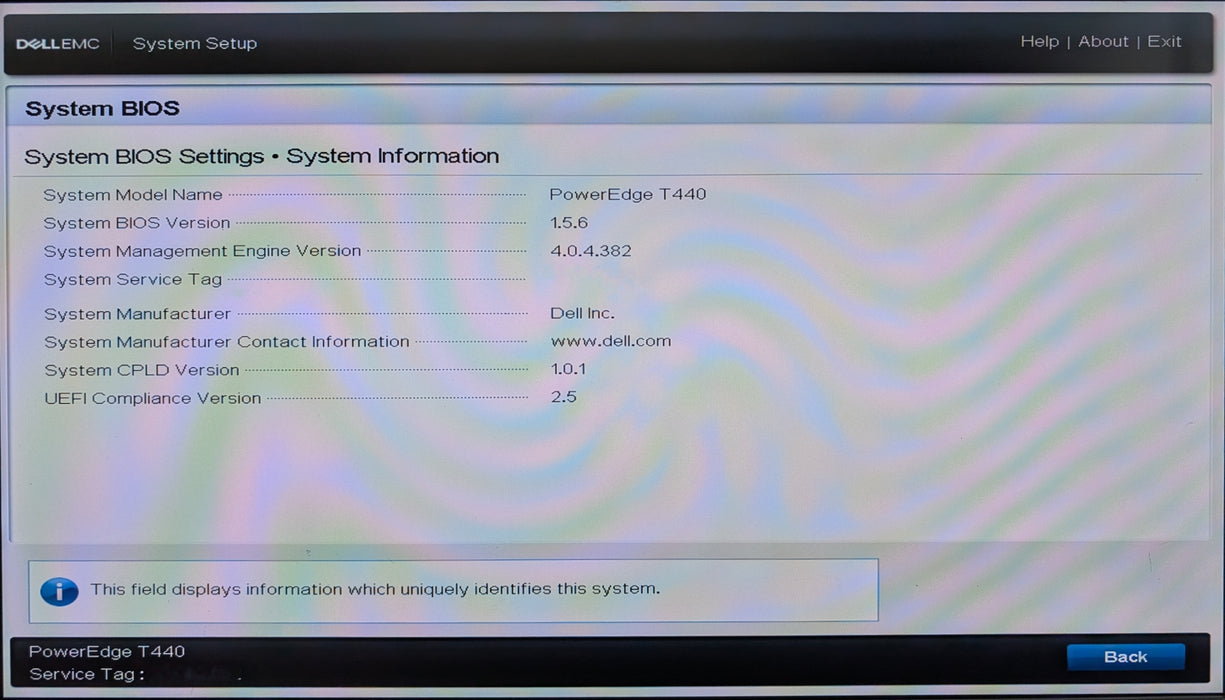Select the System Model Name row label
The image size is (1225, 700).
pyautogui.click(x=133, y=195)
